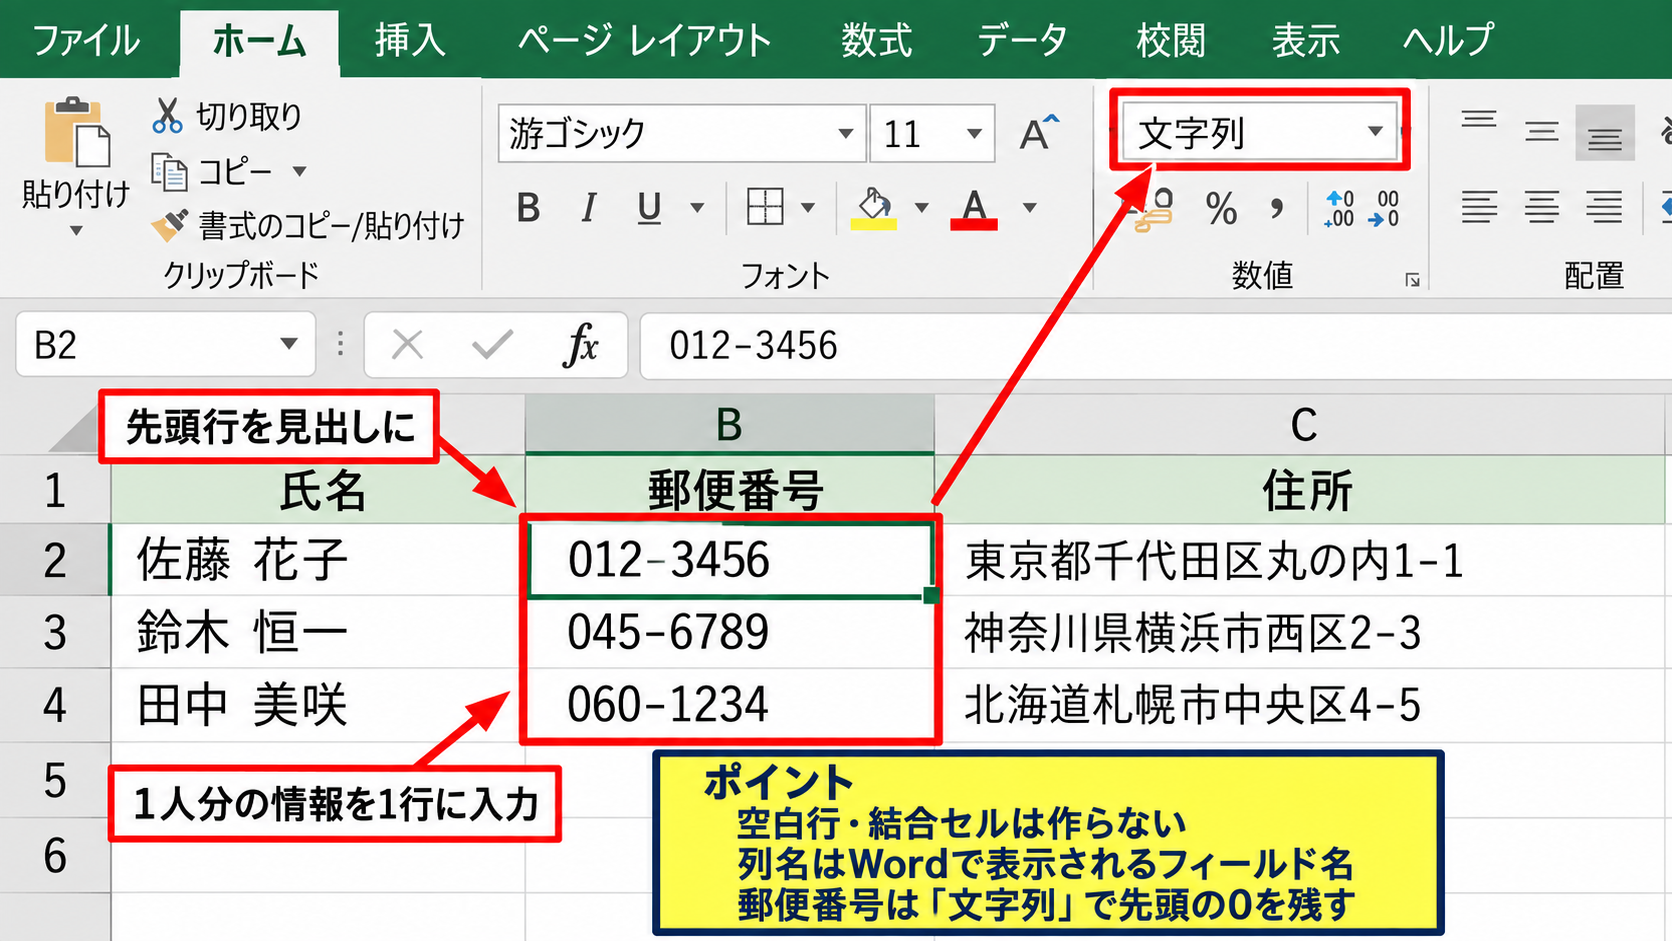This screenshot has width=1672, height=941.
Task: Select Align Left icon
Action: [x=1479, y=207]
